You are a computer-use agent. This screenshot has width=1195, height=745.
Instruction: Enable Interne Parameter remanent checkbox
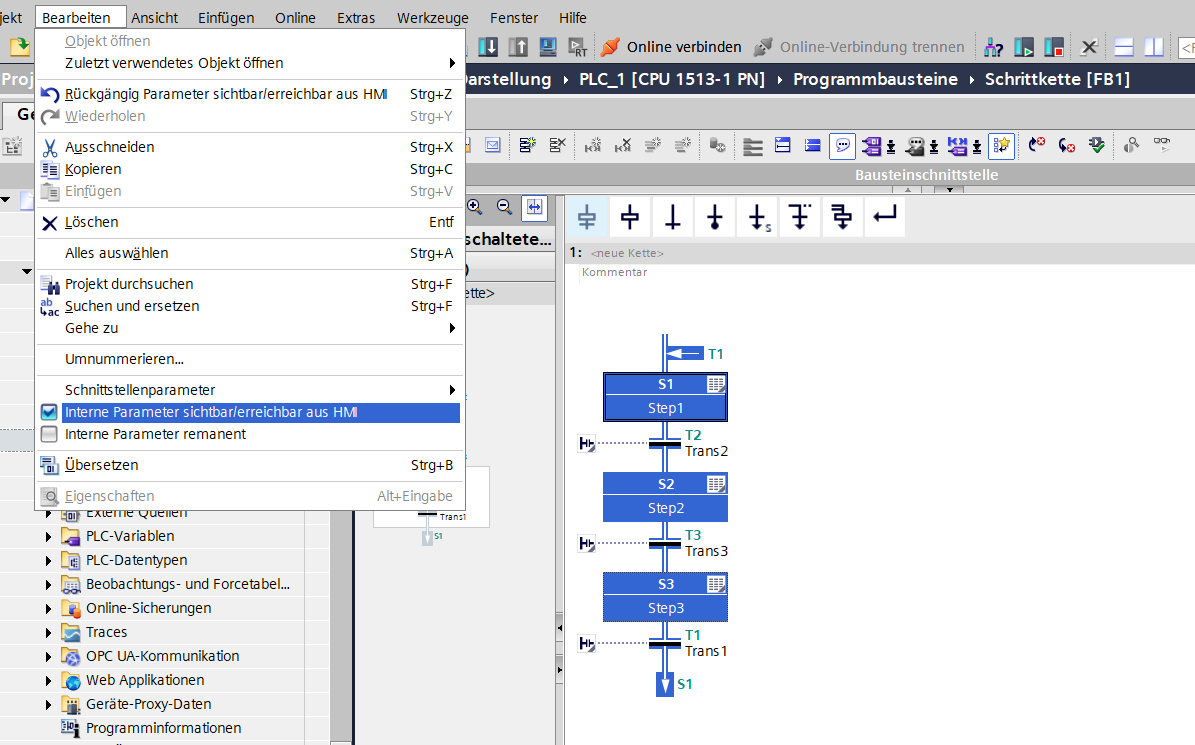coord(49,434)
